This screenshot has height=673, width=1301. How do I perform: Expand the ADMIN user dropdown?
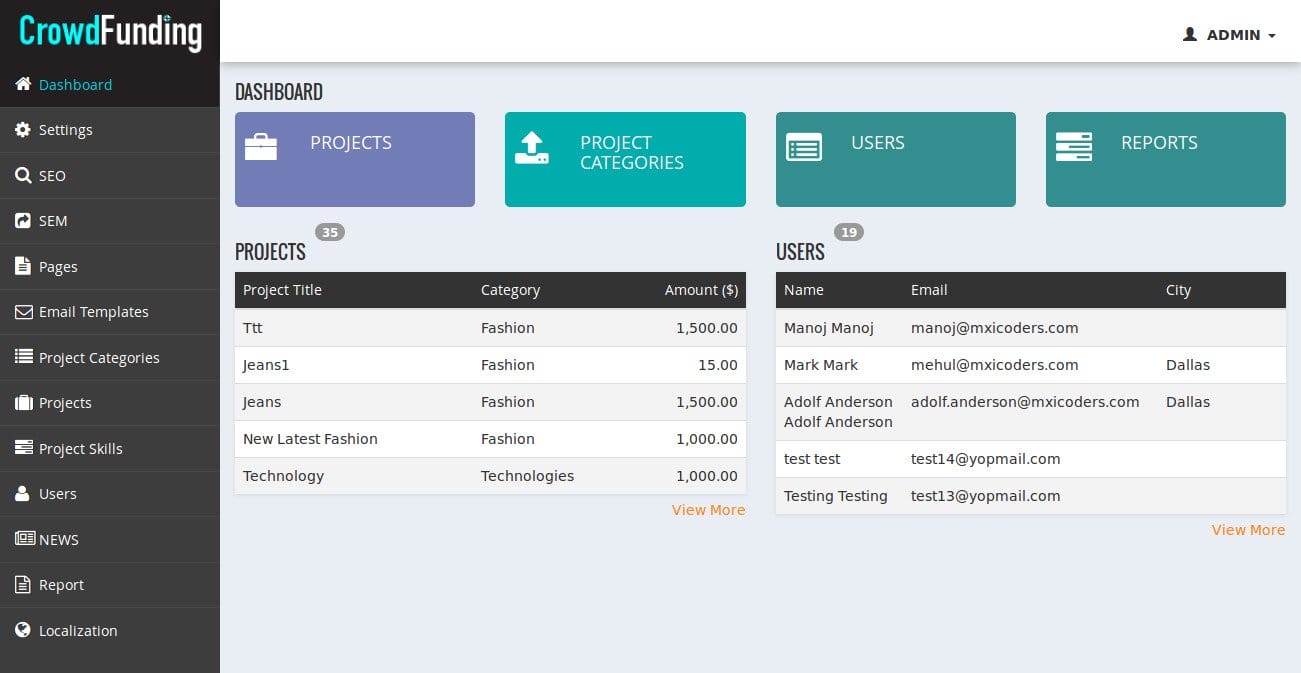(1230, 35)
